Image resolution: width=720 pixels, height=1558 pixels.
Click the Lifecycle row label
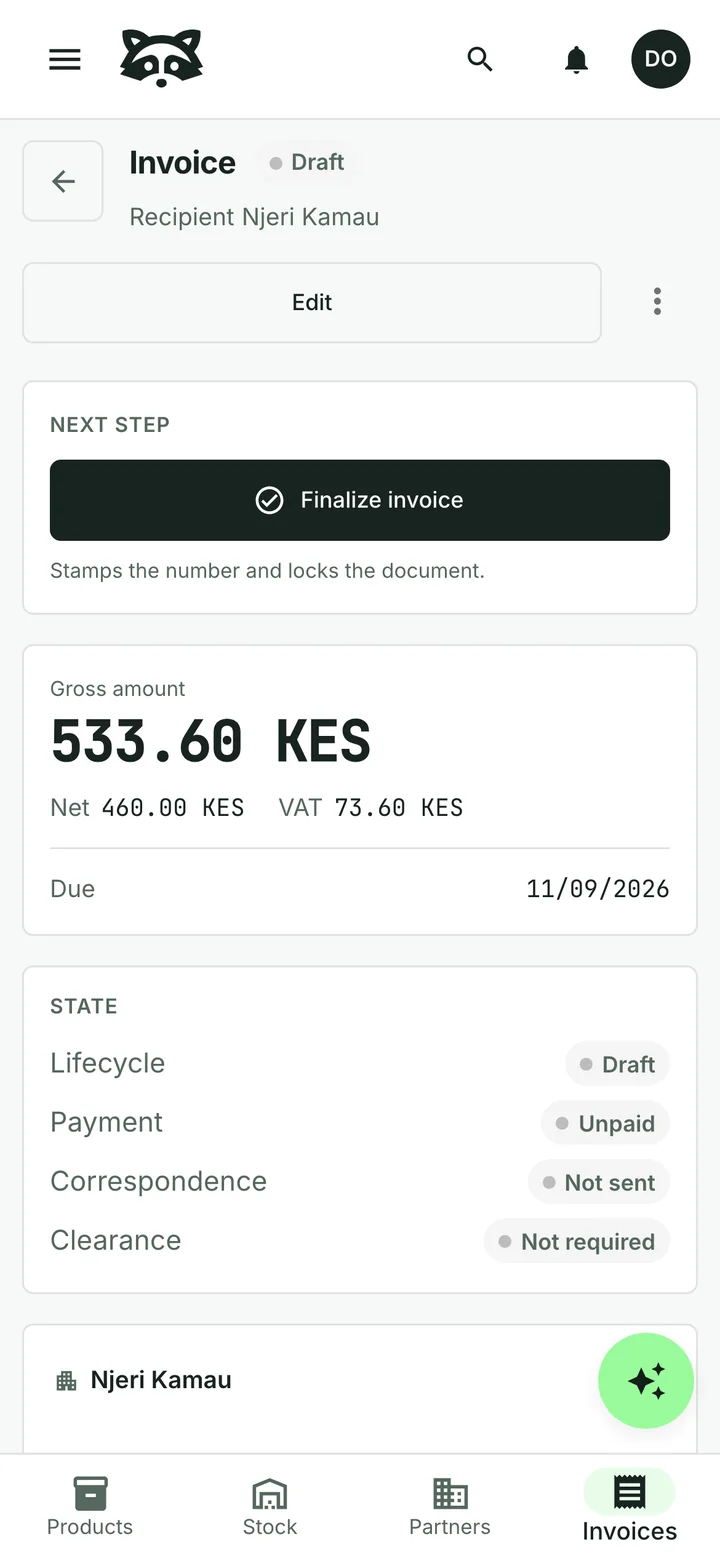coord(108,1063)
